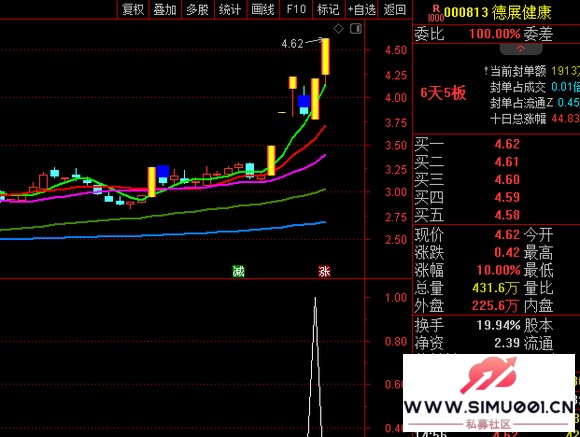580x437 pixels.
Task: Select 买三 bid price 4.60
Action: click(507, 179)
